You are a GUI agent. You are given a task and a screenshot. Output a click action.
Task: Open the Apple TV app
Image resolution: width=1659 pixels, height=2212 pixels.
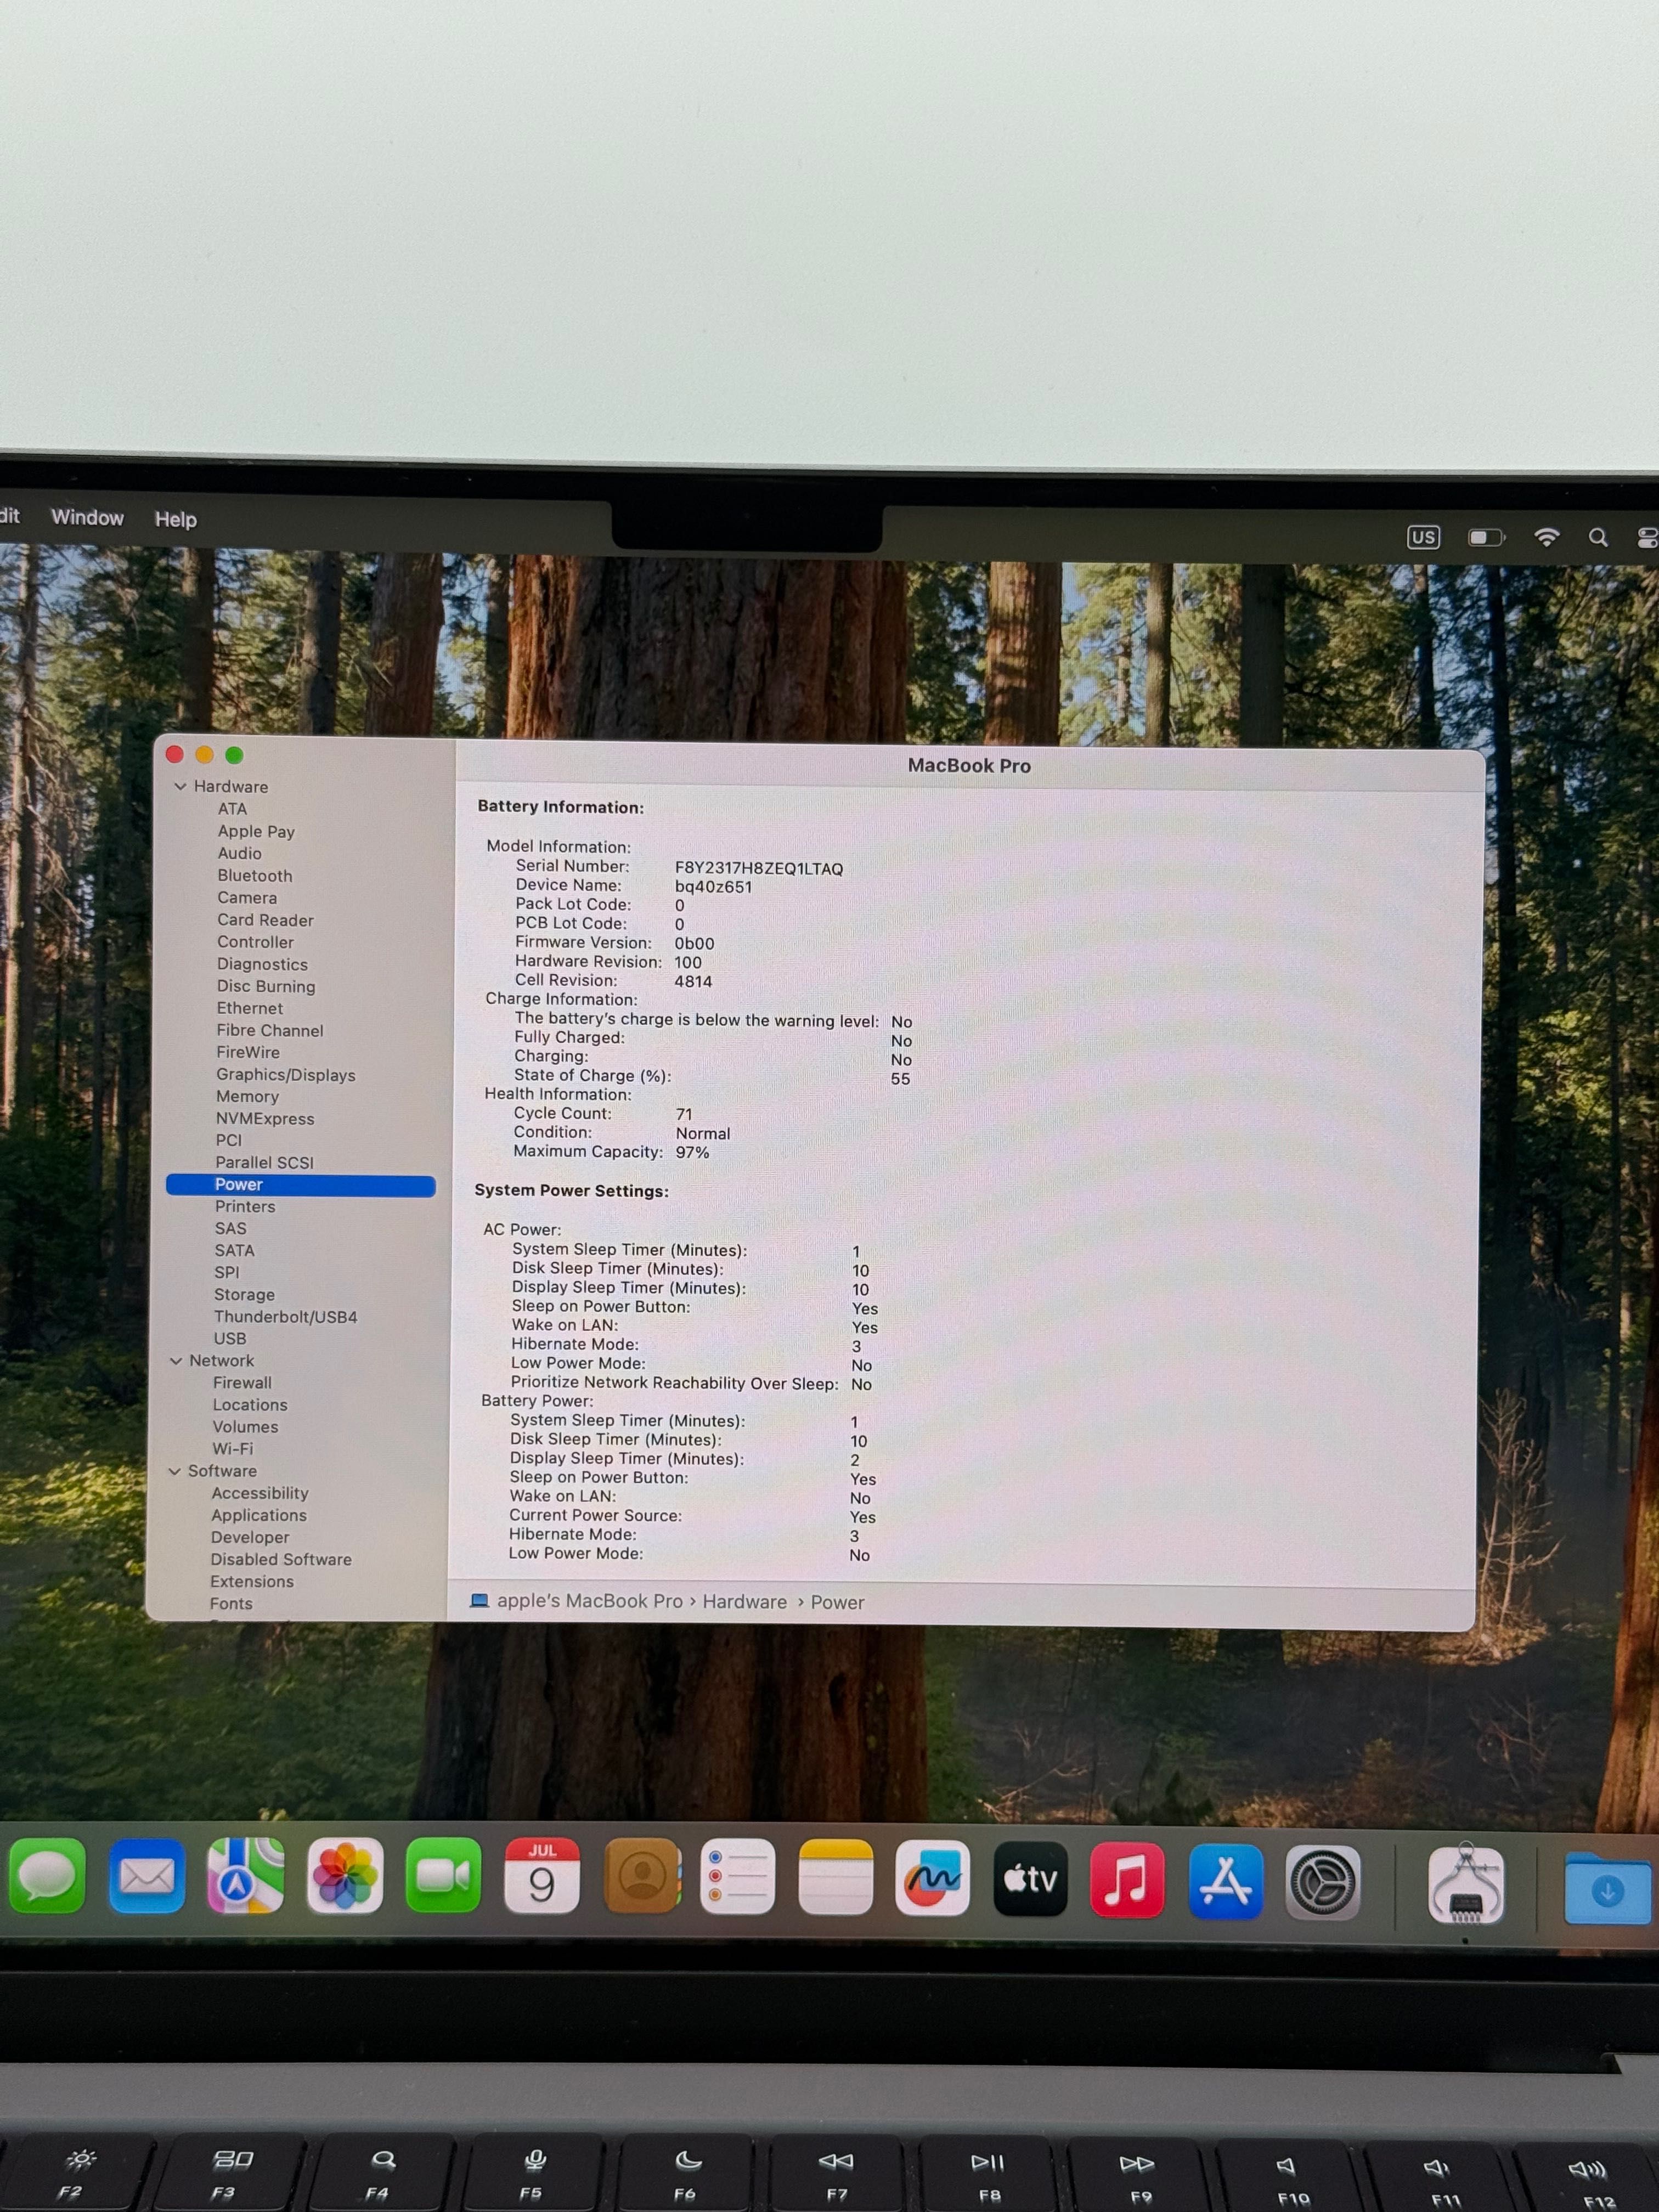click(x=1030, y=1879)
